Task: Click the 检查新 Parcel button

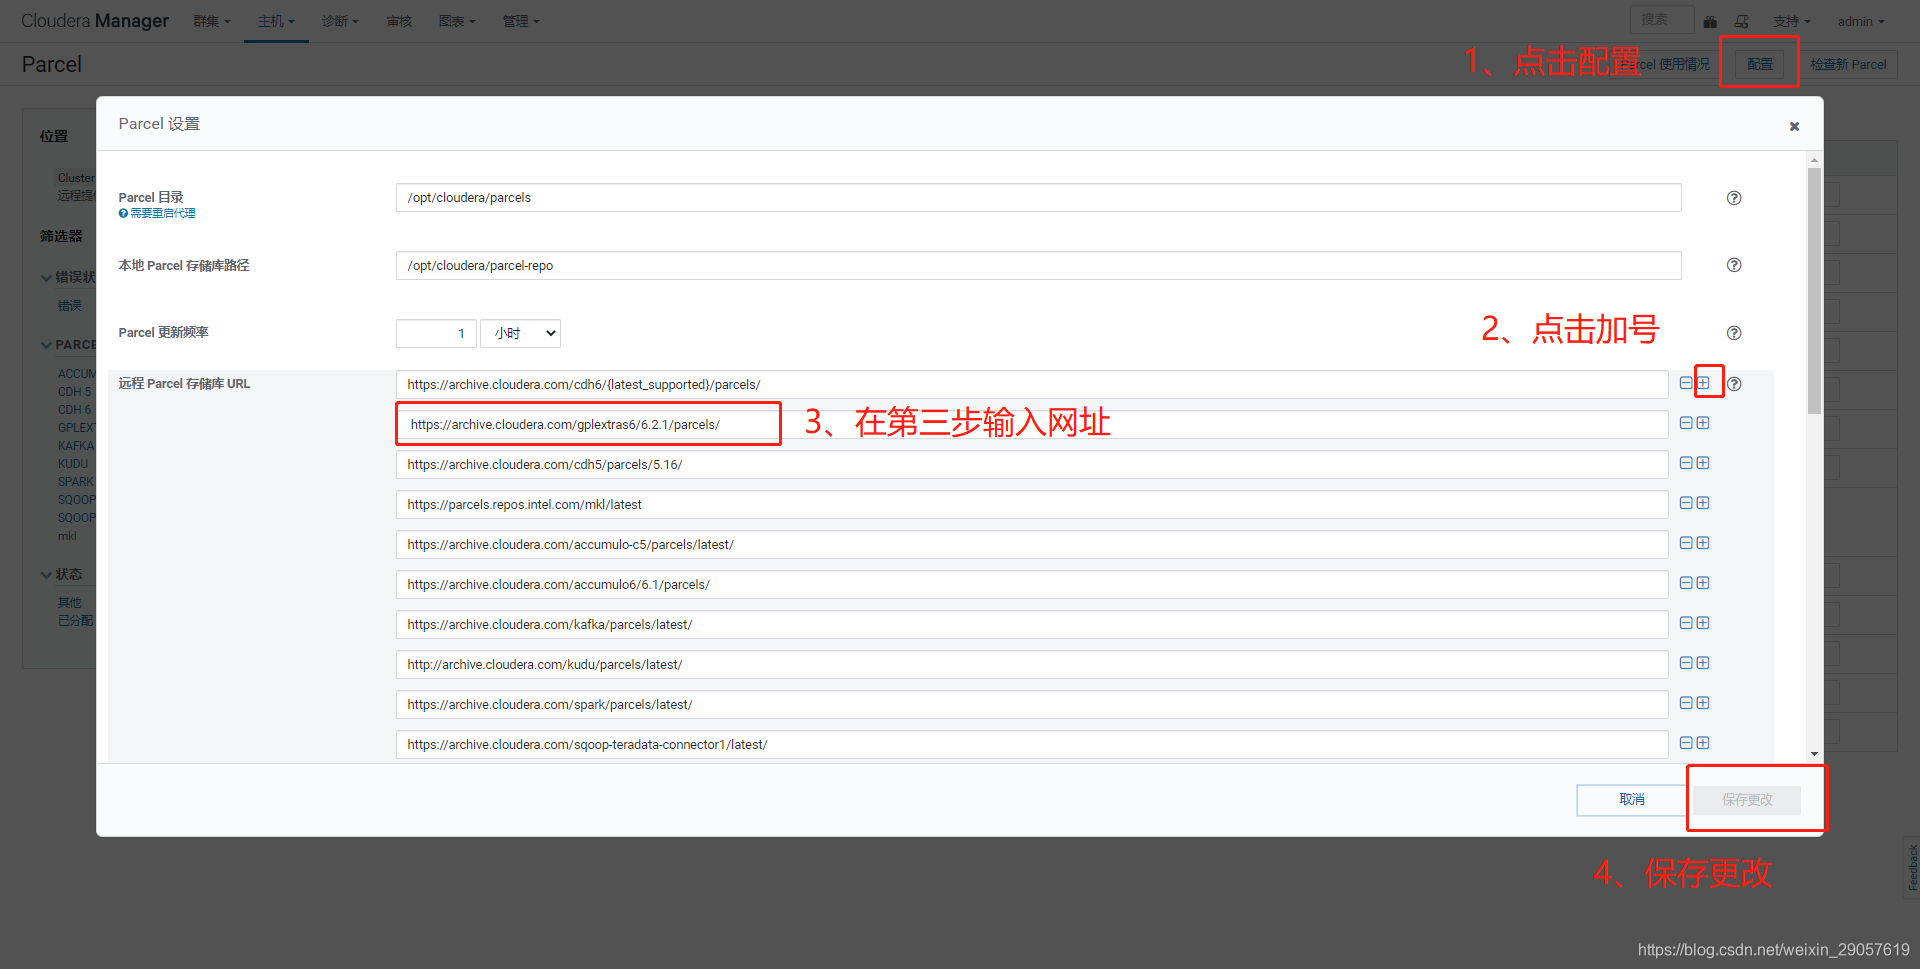Action: (1848, 64)
